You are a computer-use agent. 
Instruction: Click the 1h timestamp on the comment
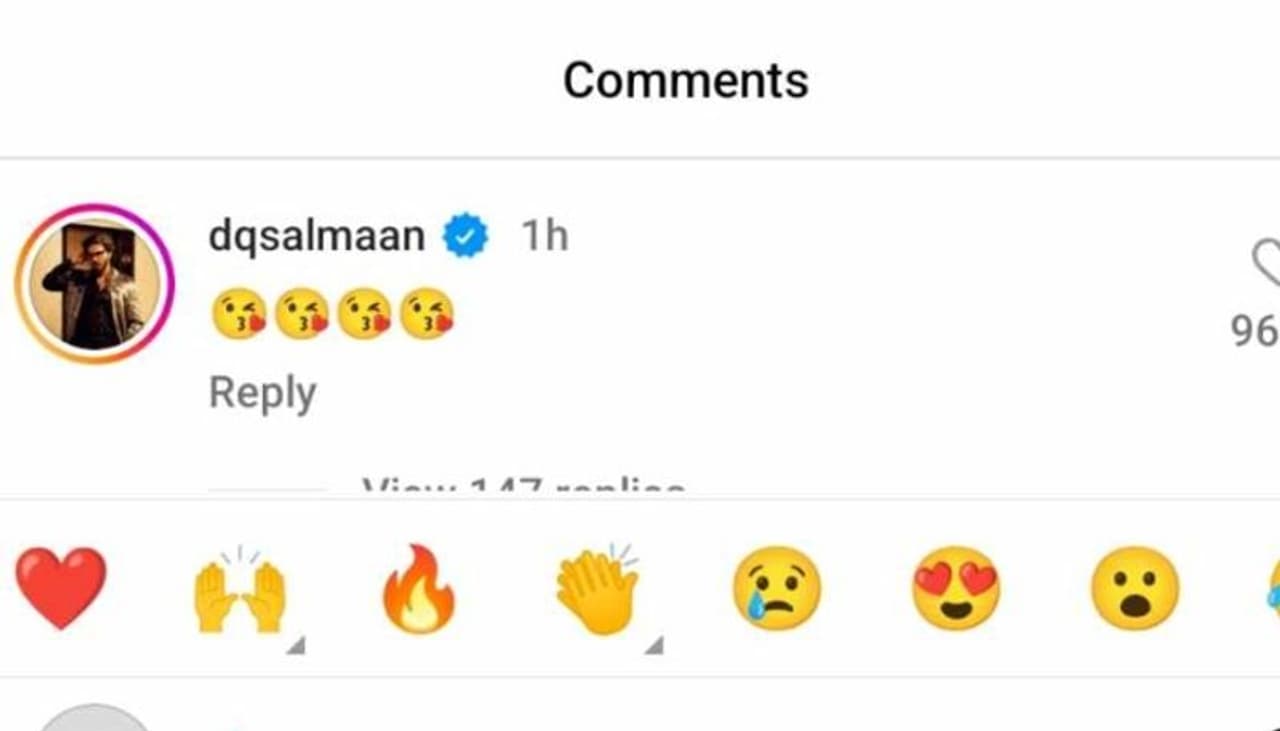coord(544,237)
